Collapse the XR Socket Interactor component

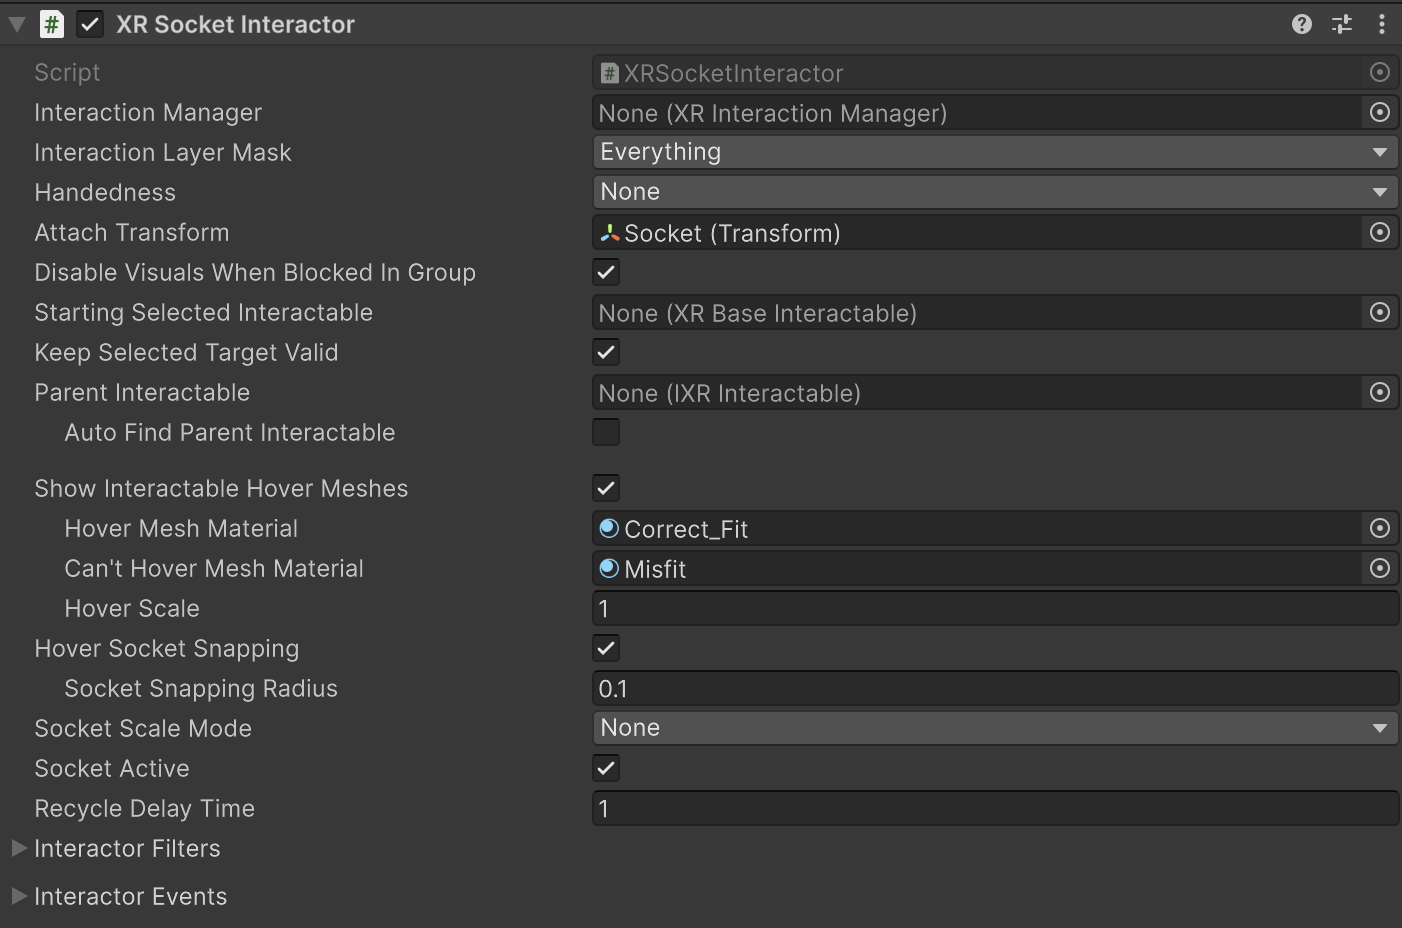pos(17,24)
